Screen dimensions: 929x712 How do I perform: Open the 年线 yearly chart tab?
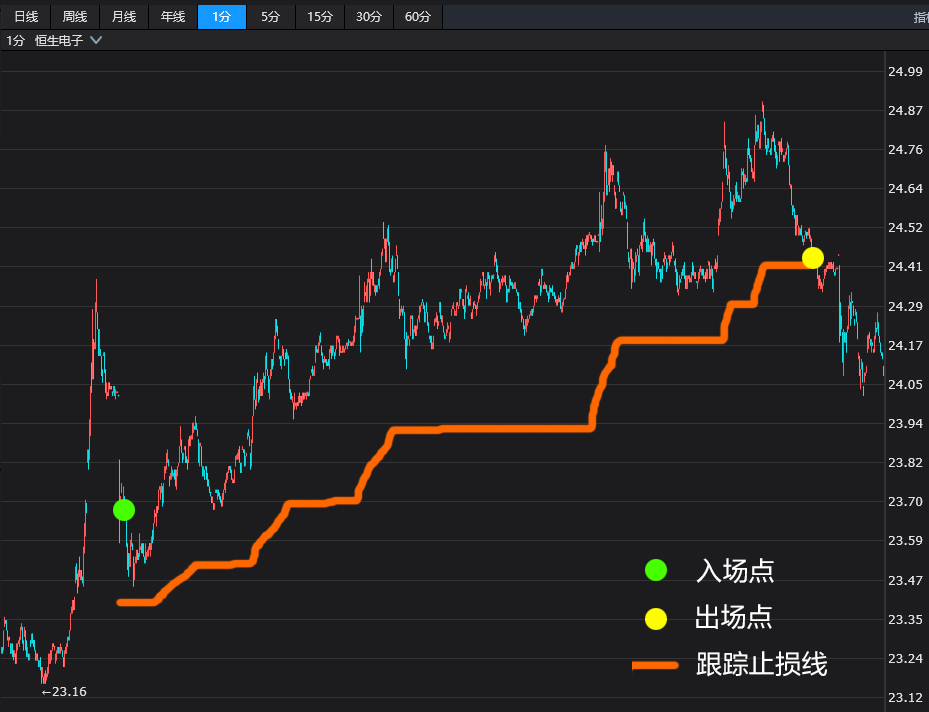pyautogui.click(x=173, y=17)
